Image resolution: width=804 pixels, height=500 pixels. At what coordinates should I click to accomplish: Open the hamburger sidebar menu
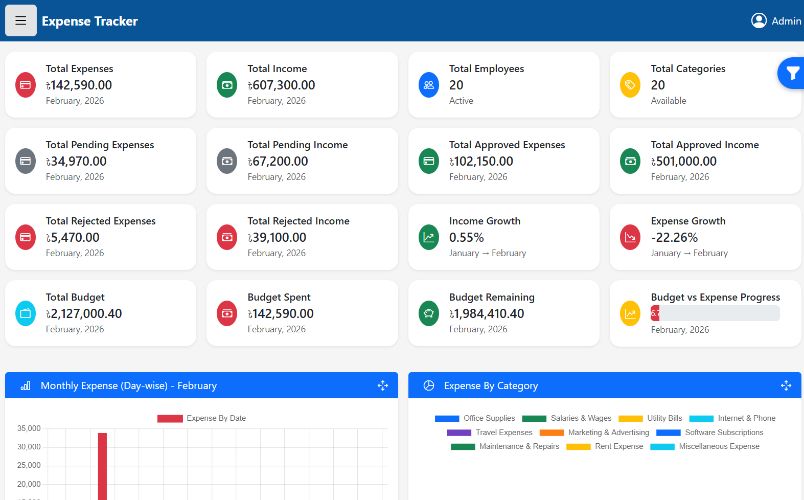click(x=21, y=21)
